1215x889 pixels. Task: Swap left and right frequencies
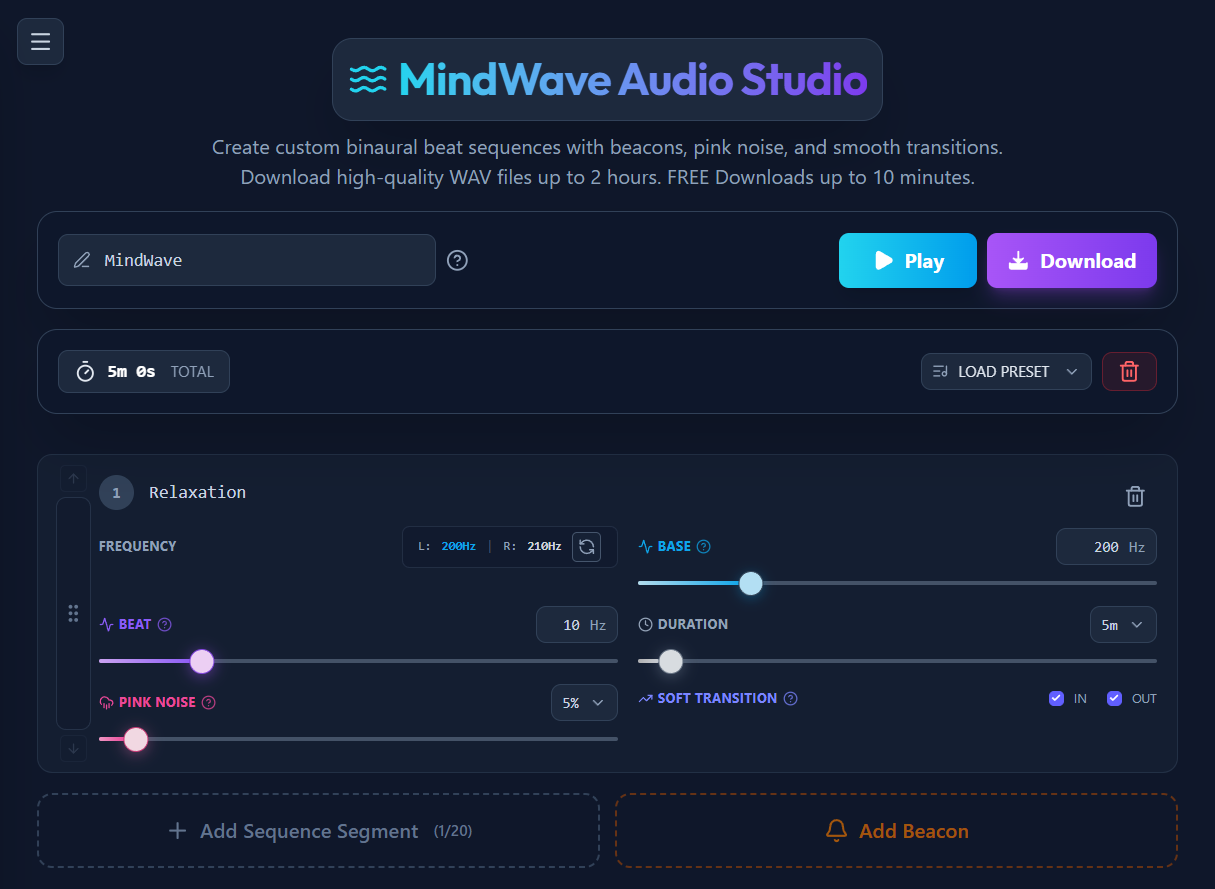tap(587, 547)
